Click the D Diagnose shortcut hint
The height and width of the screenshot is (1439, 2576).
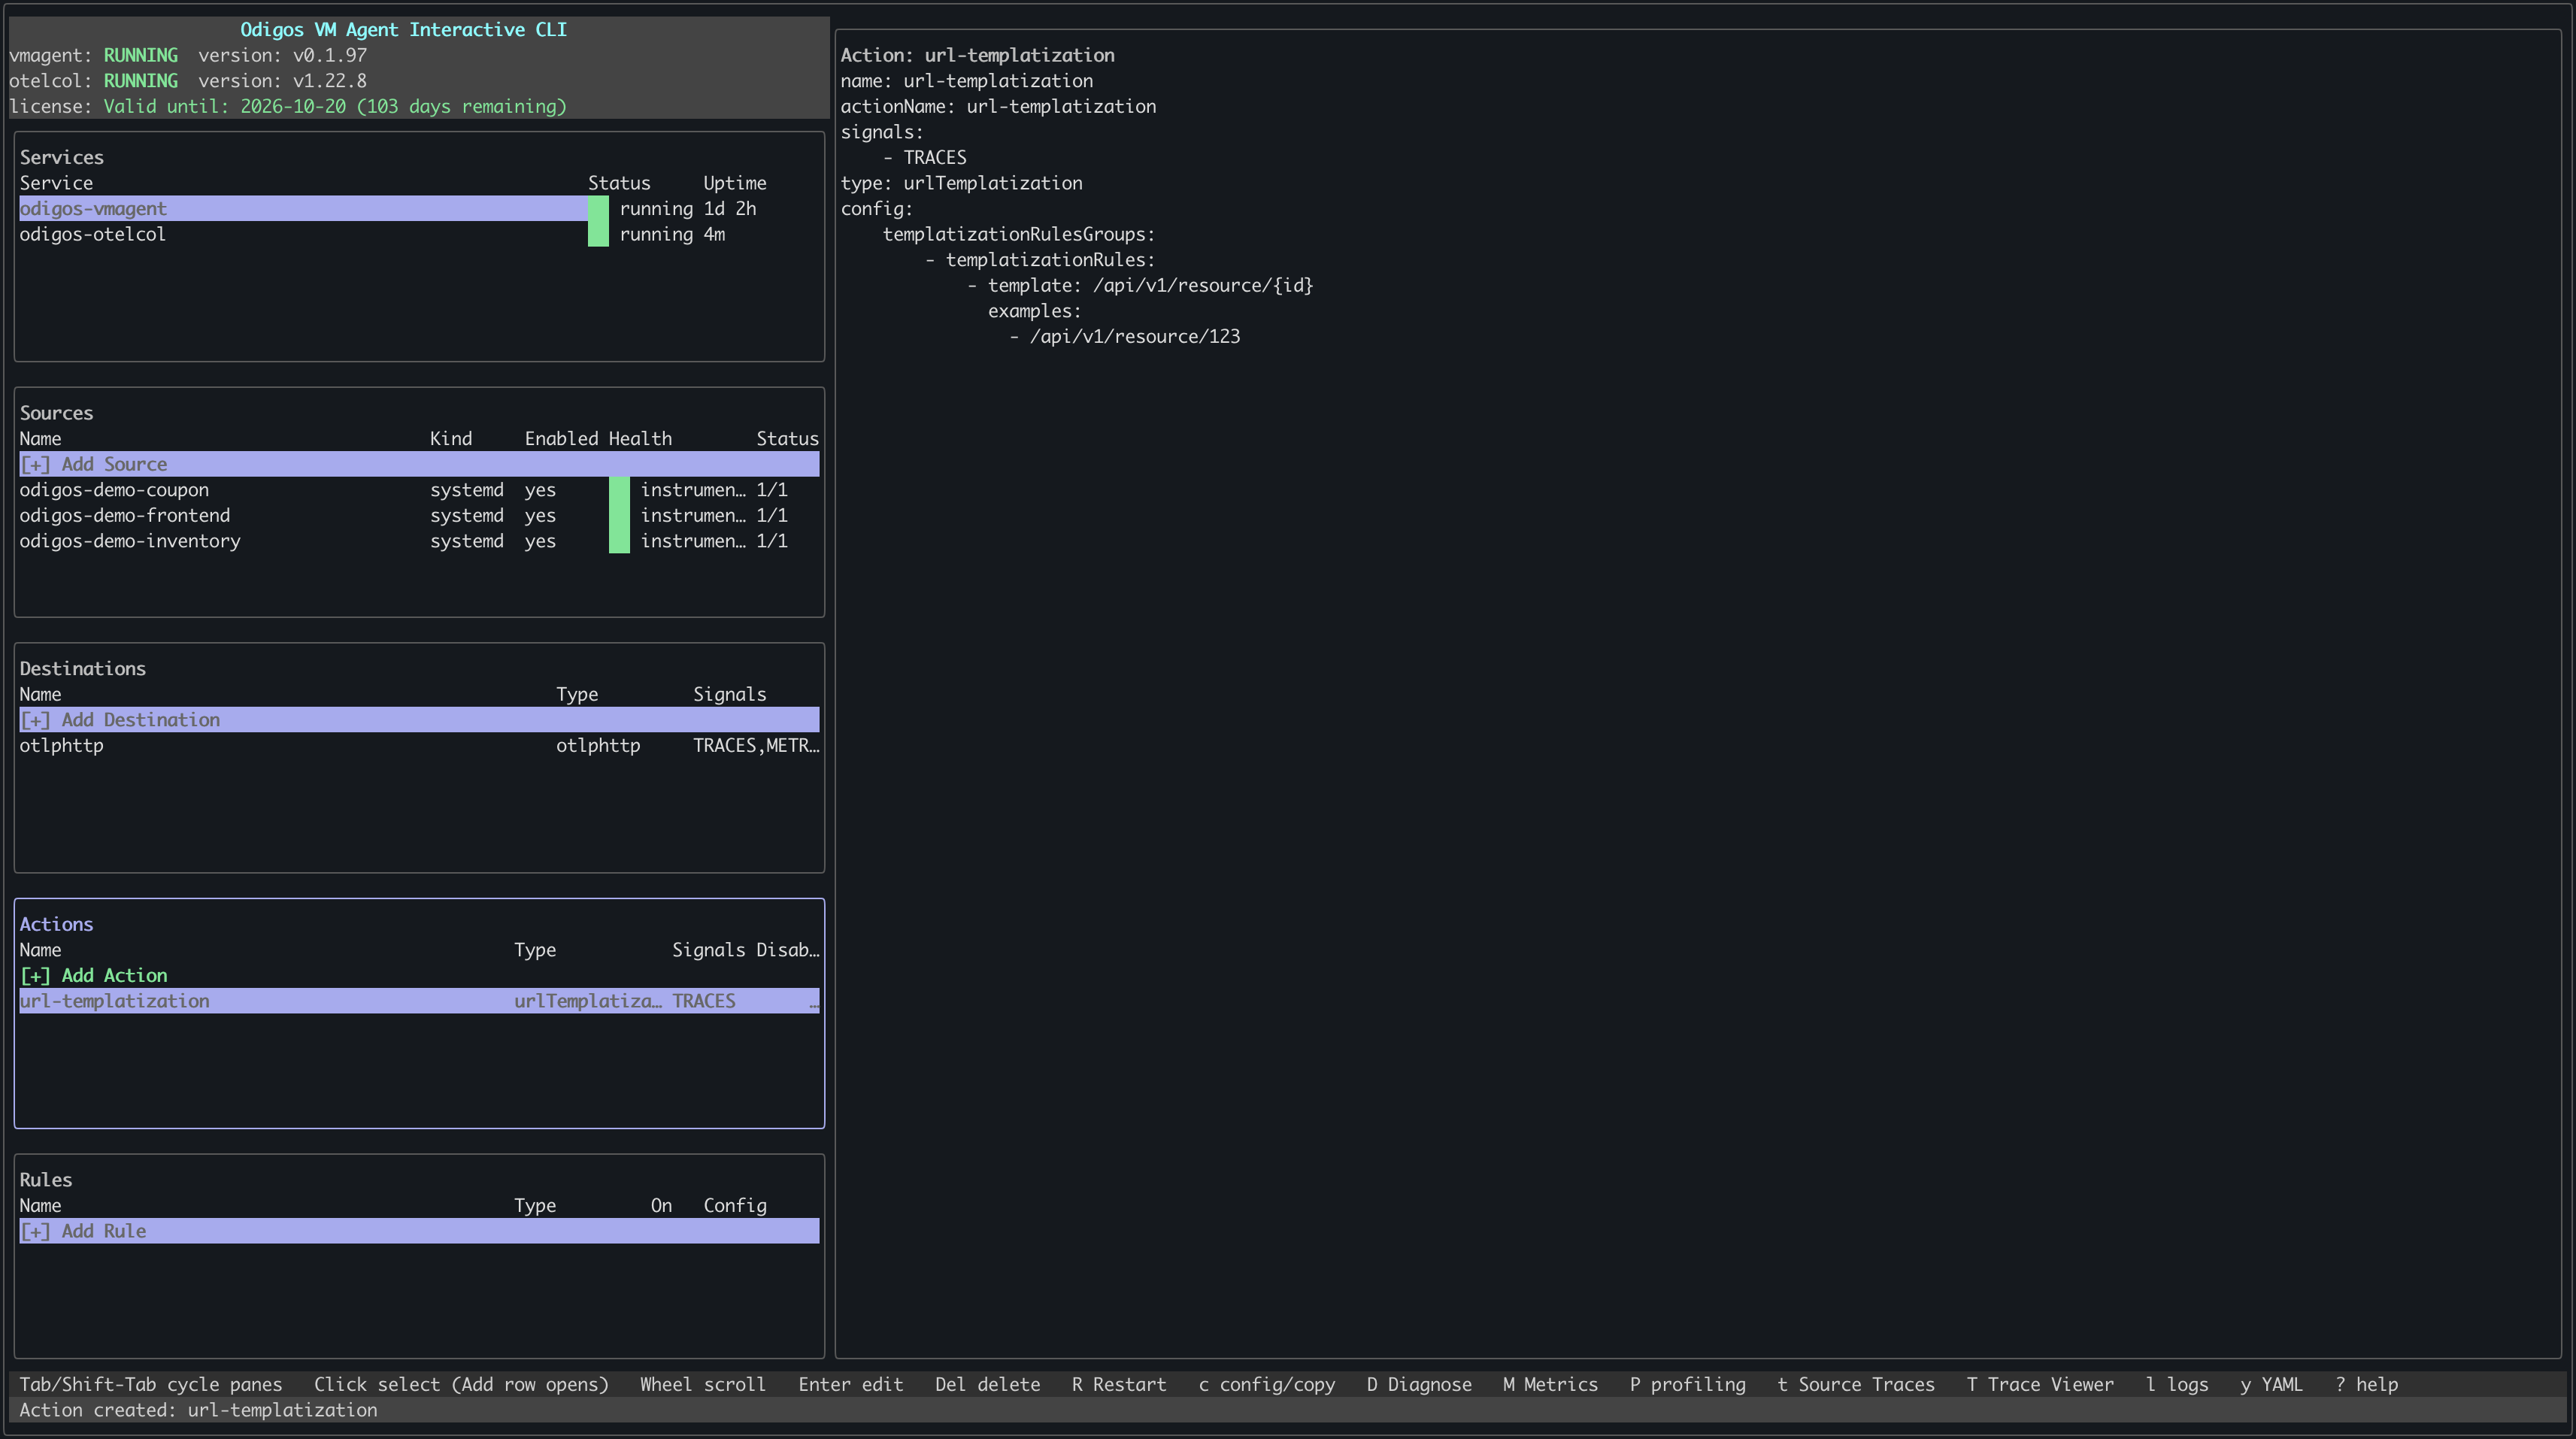pos(1419,1385)
